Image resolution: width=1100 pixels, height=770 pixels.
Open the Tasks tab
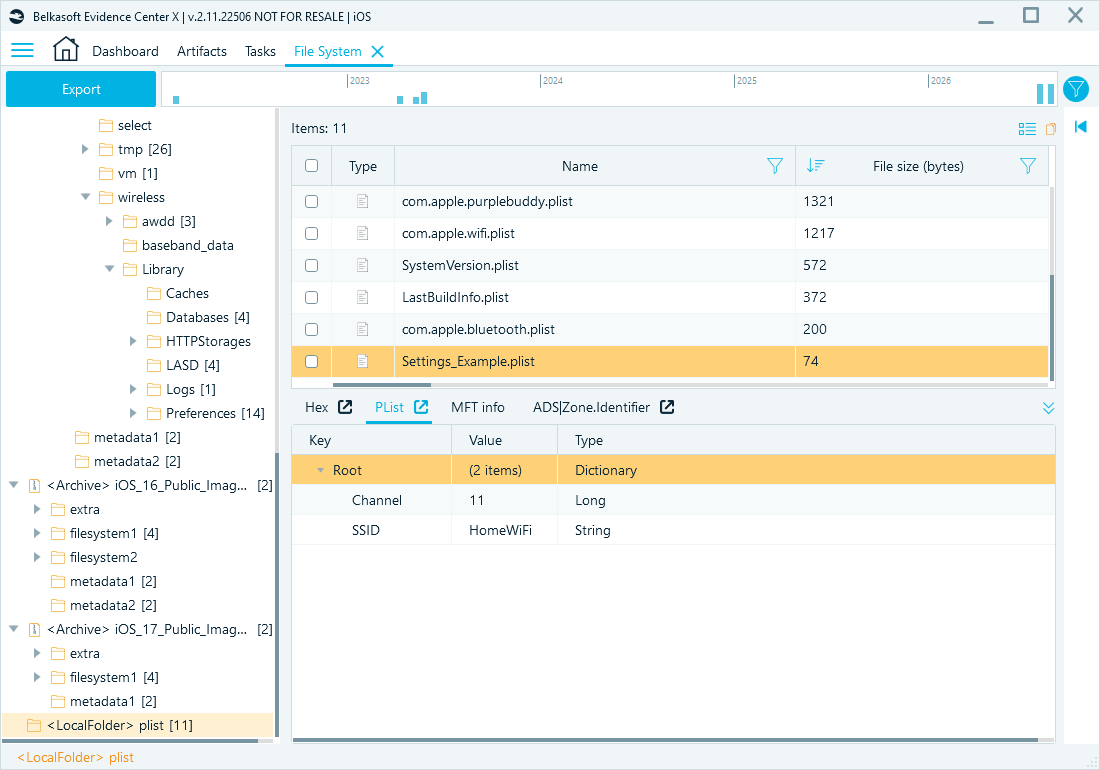(x=260, y=51)
